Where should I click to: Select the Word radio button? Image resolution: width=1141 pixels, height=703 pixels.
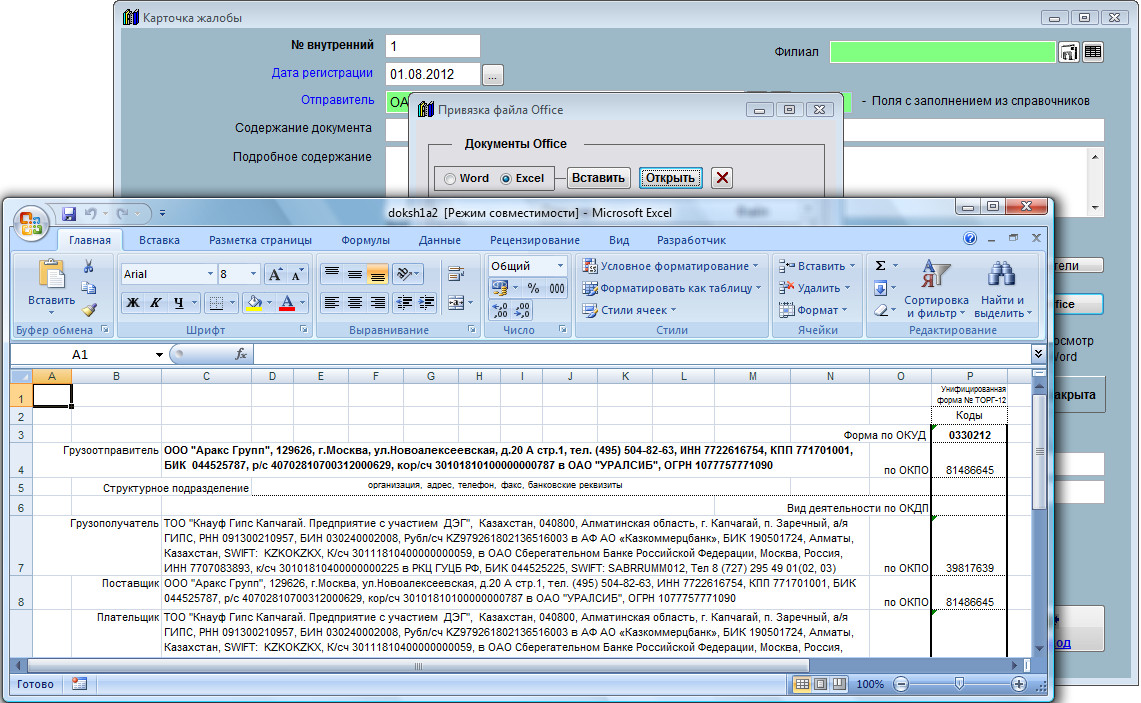point(450,179)
